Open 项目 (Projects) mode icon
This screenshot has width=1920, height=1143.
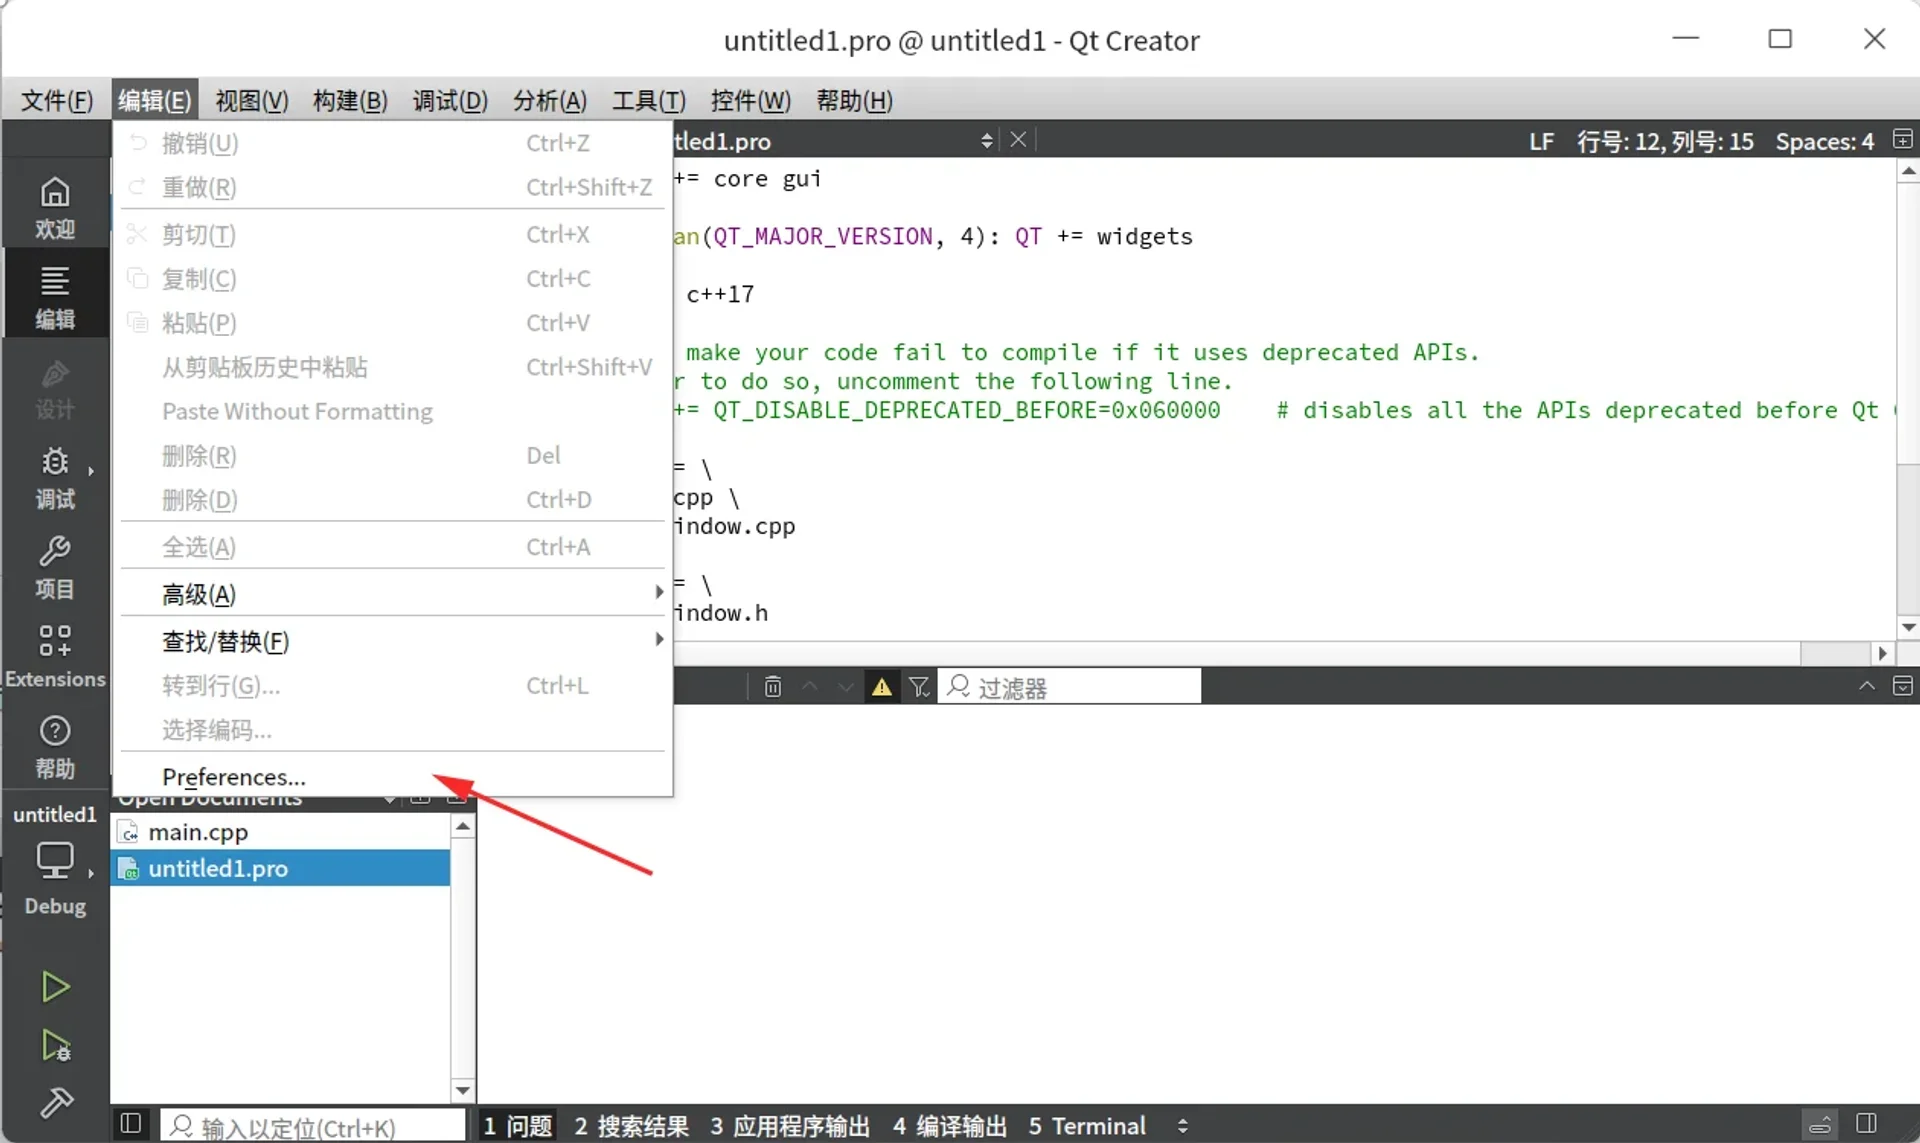55,565
